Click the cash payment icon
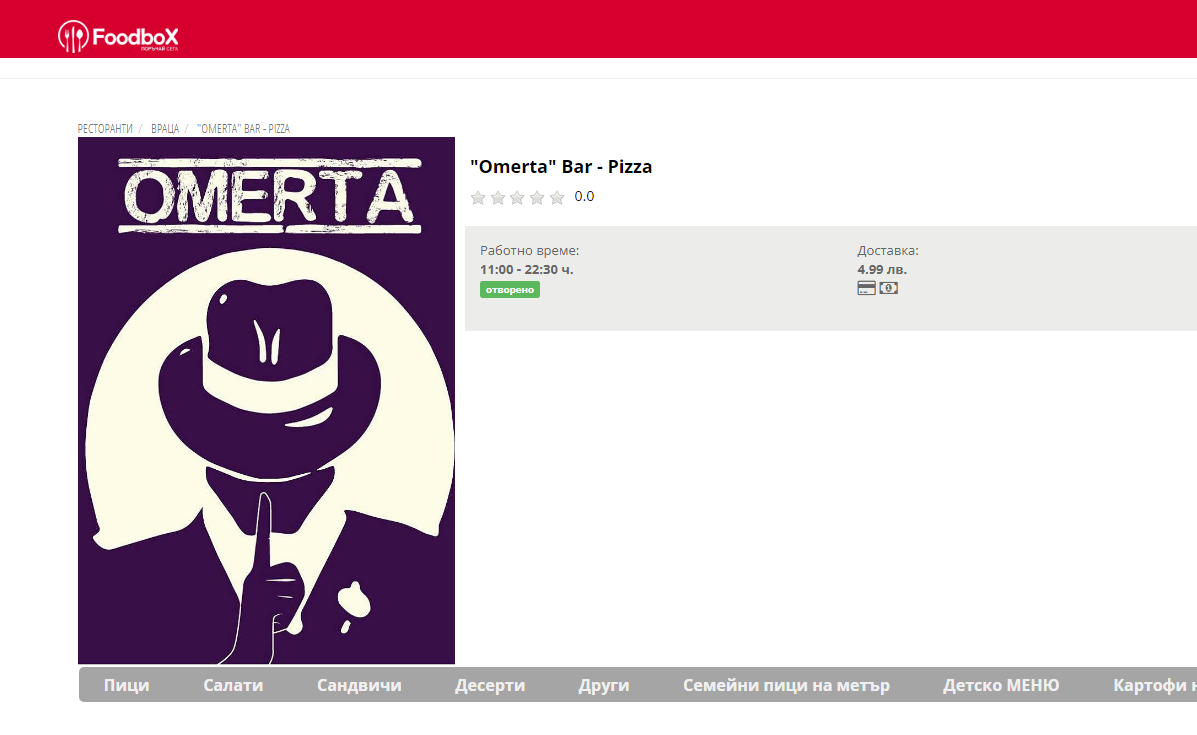Viewport: 1197px width, 735px height. coord(889,288)
